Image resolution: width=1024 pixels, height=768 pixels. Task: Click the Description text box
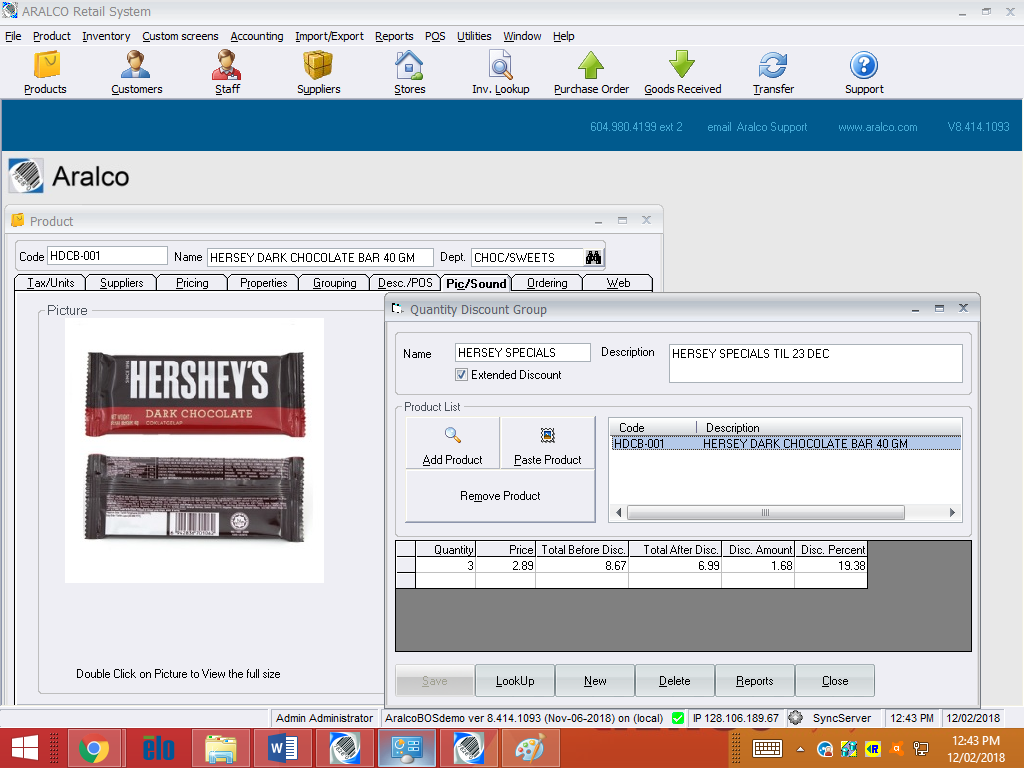tap(815, 363)
